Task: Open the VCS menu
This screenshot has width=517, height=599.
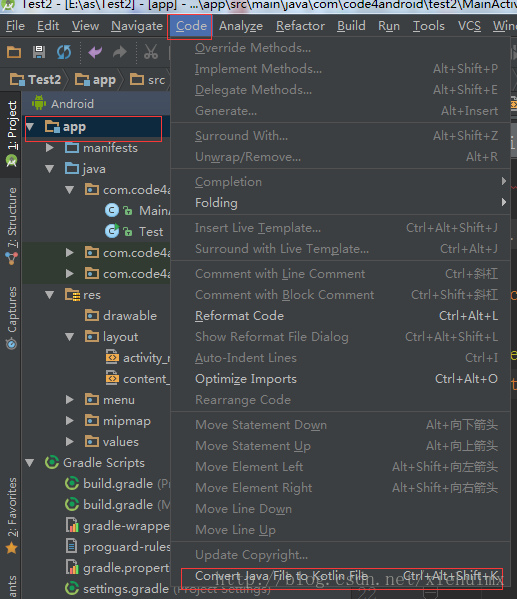Action: (x=470, y=26)
